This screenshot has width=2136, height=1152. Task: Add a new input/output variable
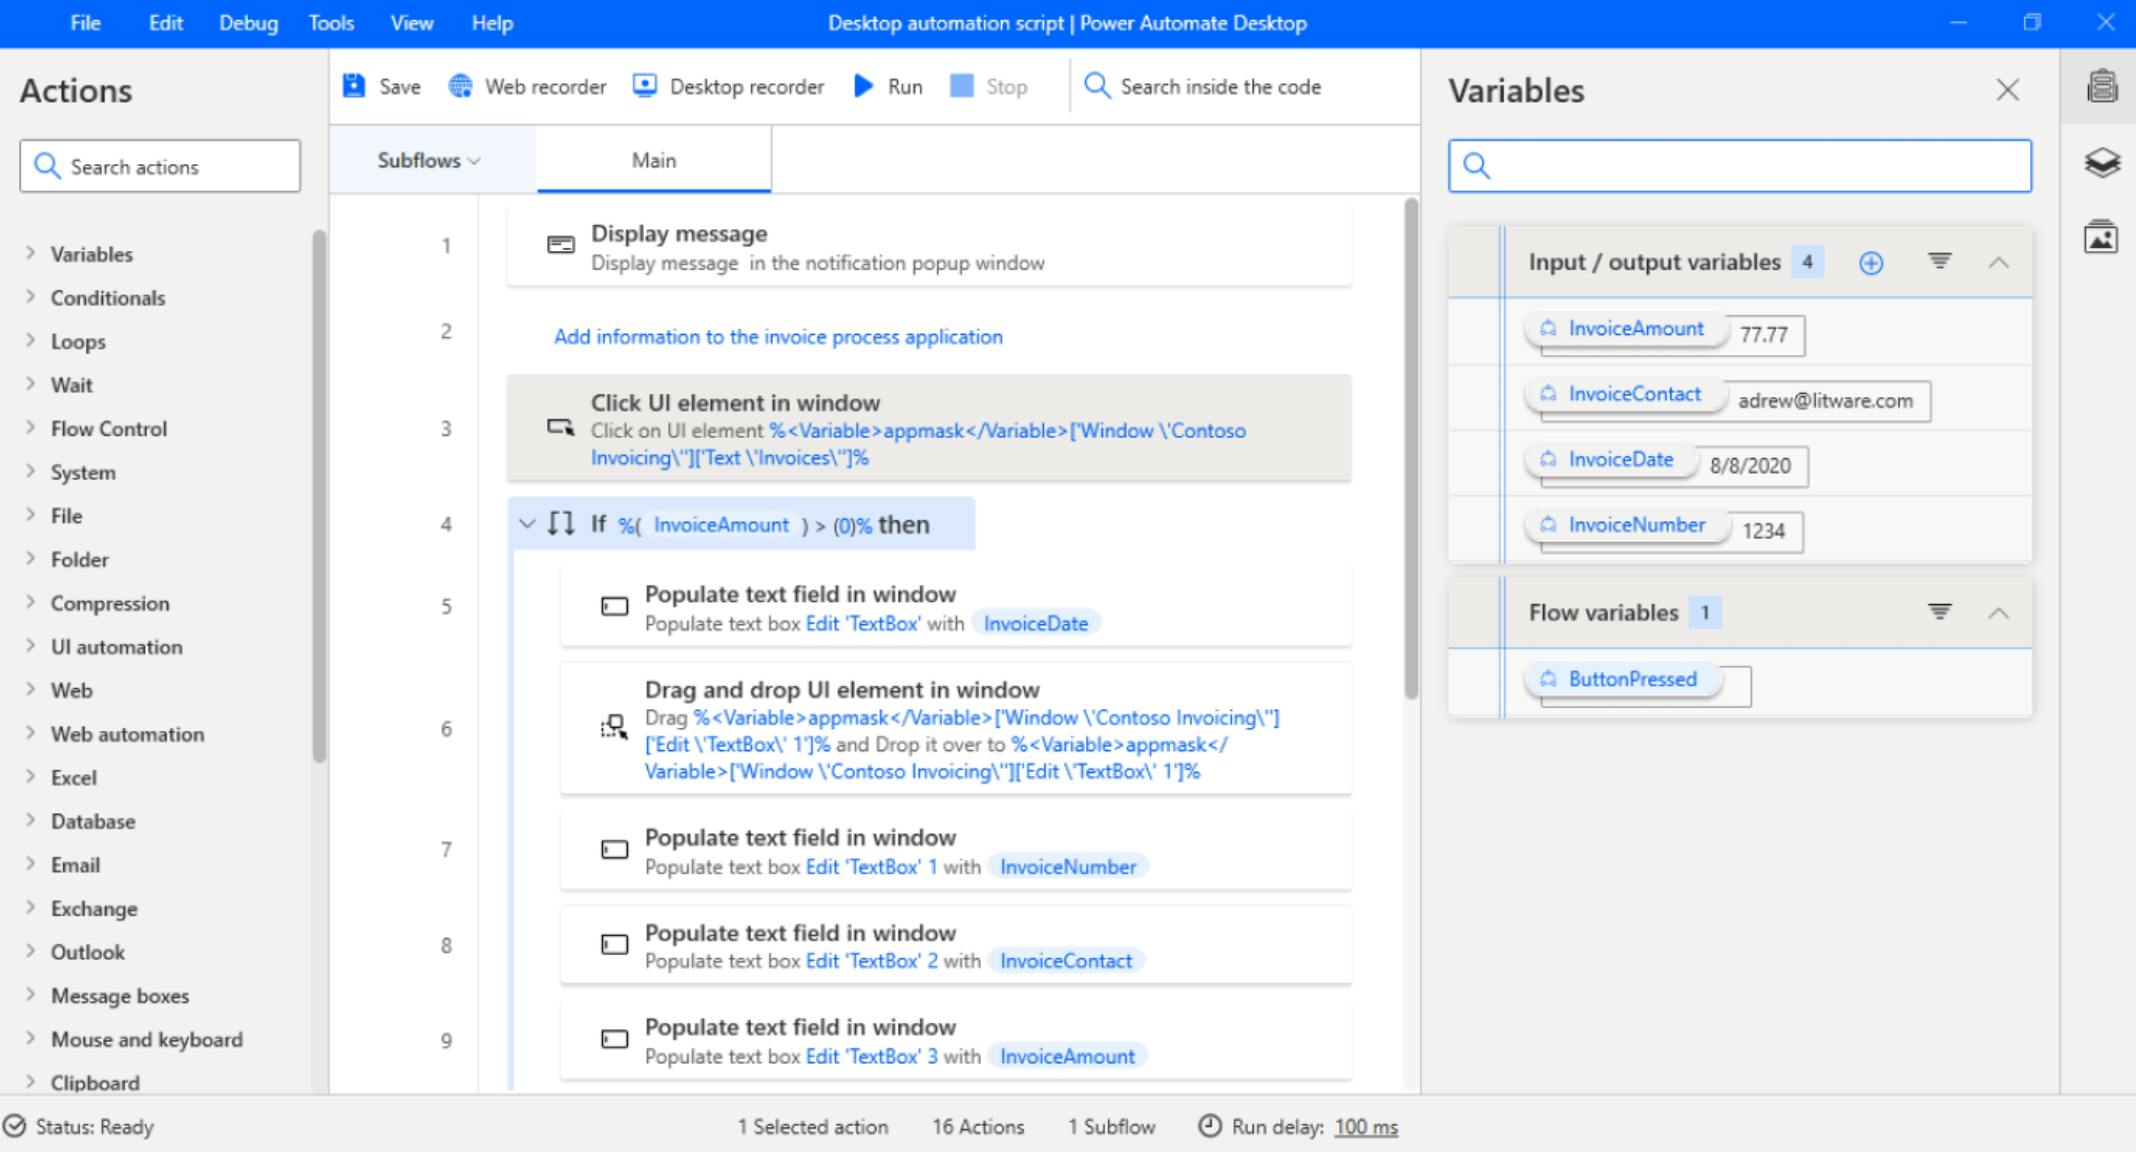tap(1871, 262)
